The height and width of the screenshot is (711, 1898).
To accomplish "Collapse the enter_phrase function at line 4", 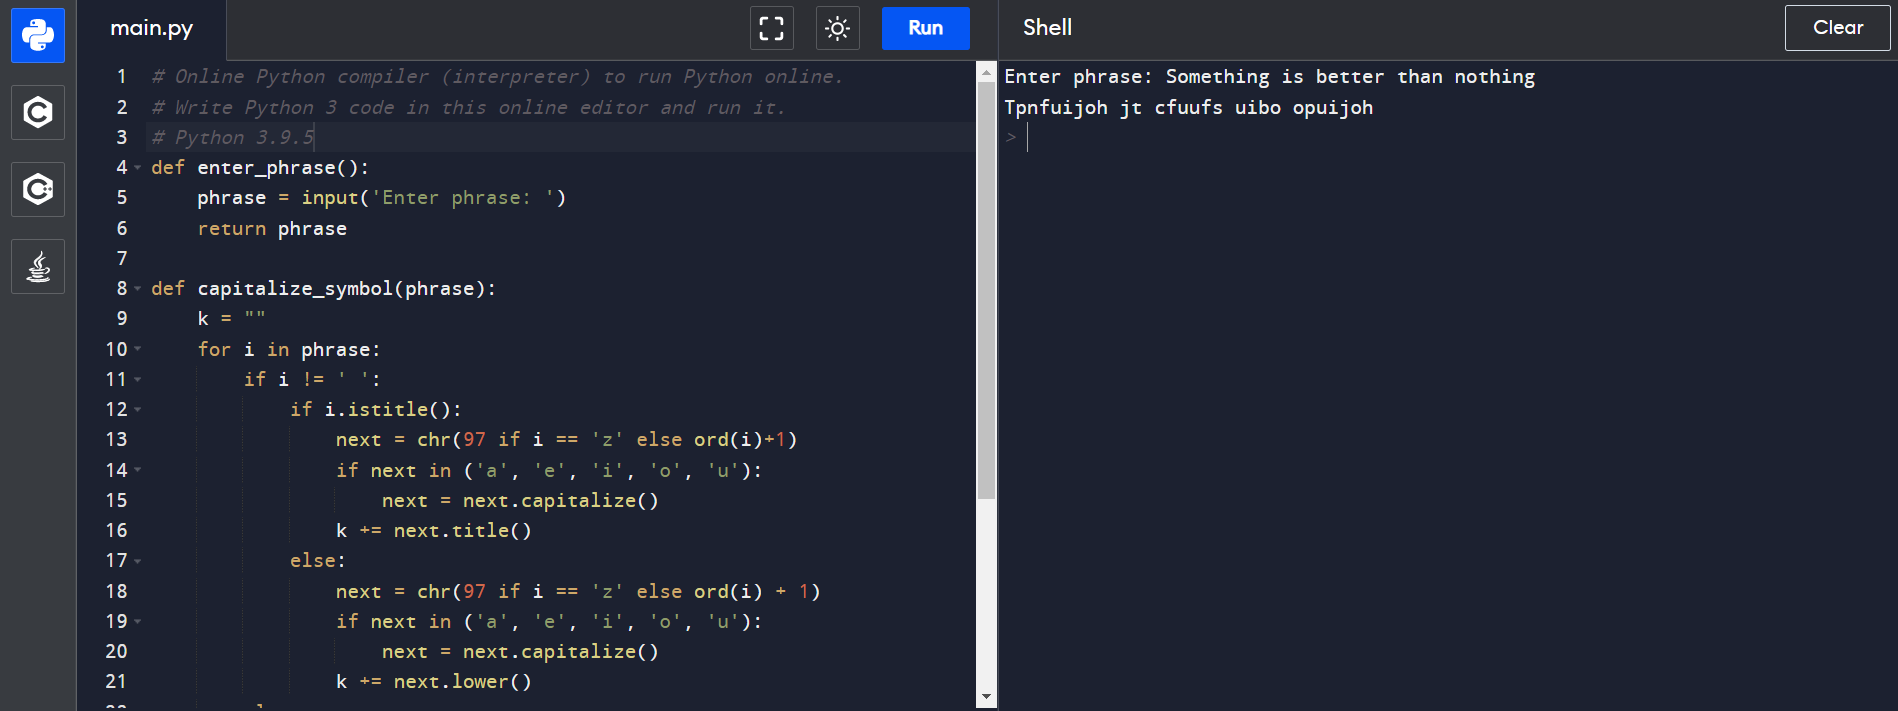I will pos(138,168).
